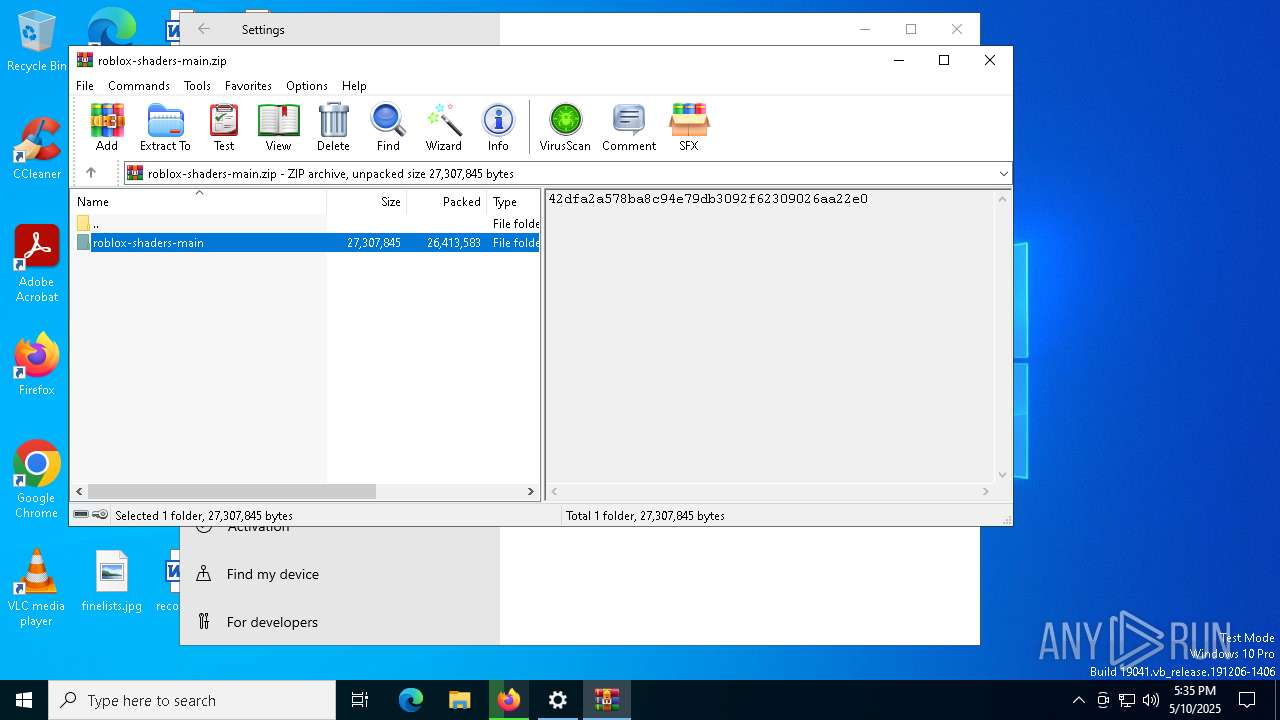Click the Delete trash icon
The width and height of the screenshot is (1280, 720).
(333, 127)
